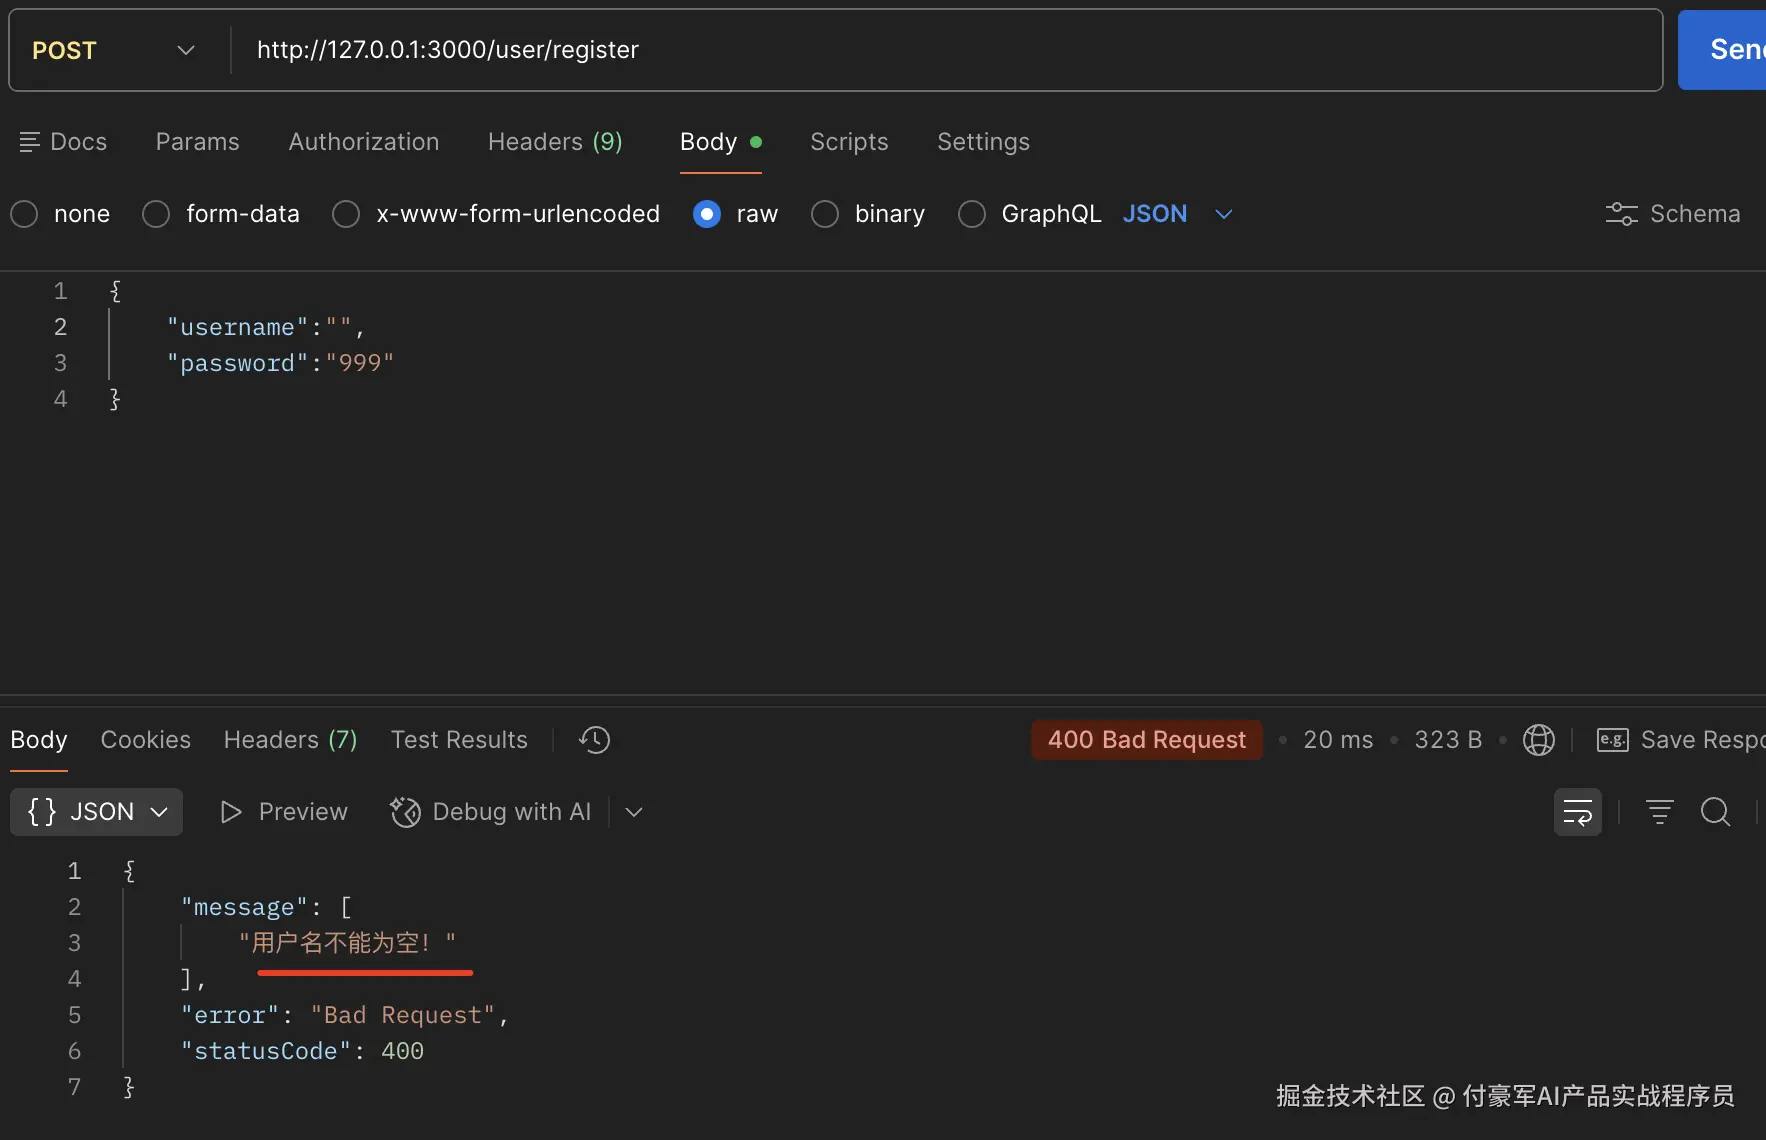
Task: Open the Schema settings icon
Action: pyautogui.click(x=1621, y=214)
